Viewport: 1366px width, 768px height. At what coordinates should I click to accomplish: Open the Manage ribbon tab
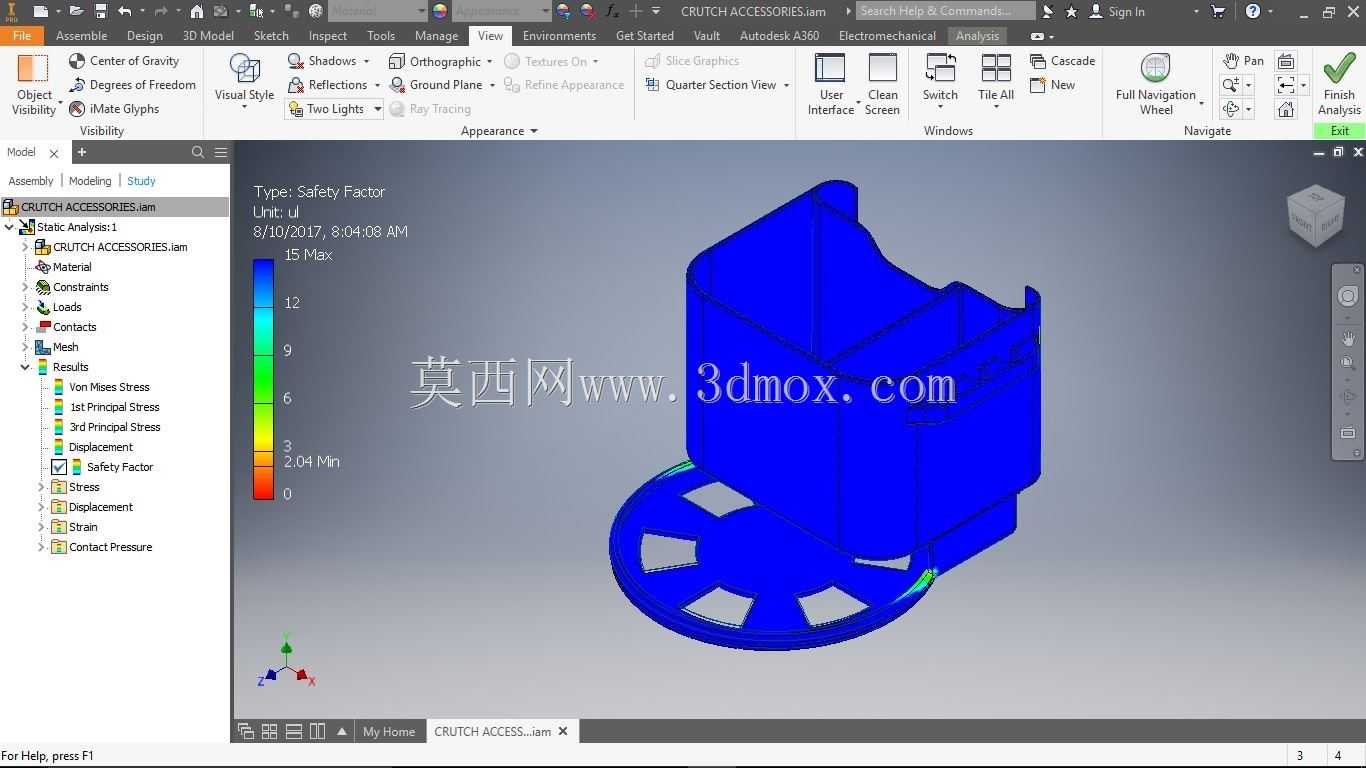pos(436,35)
